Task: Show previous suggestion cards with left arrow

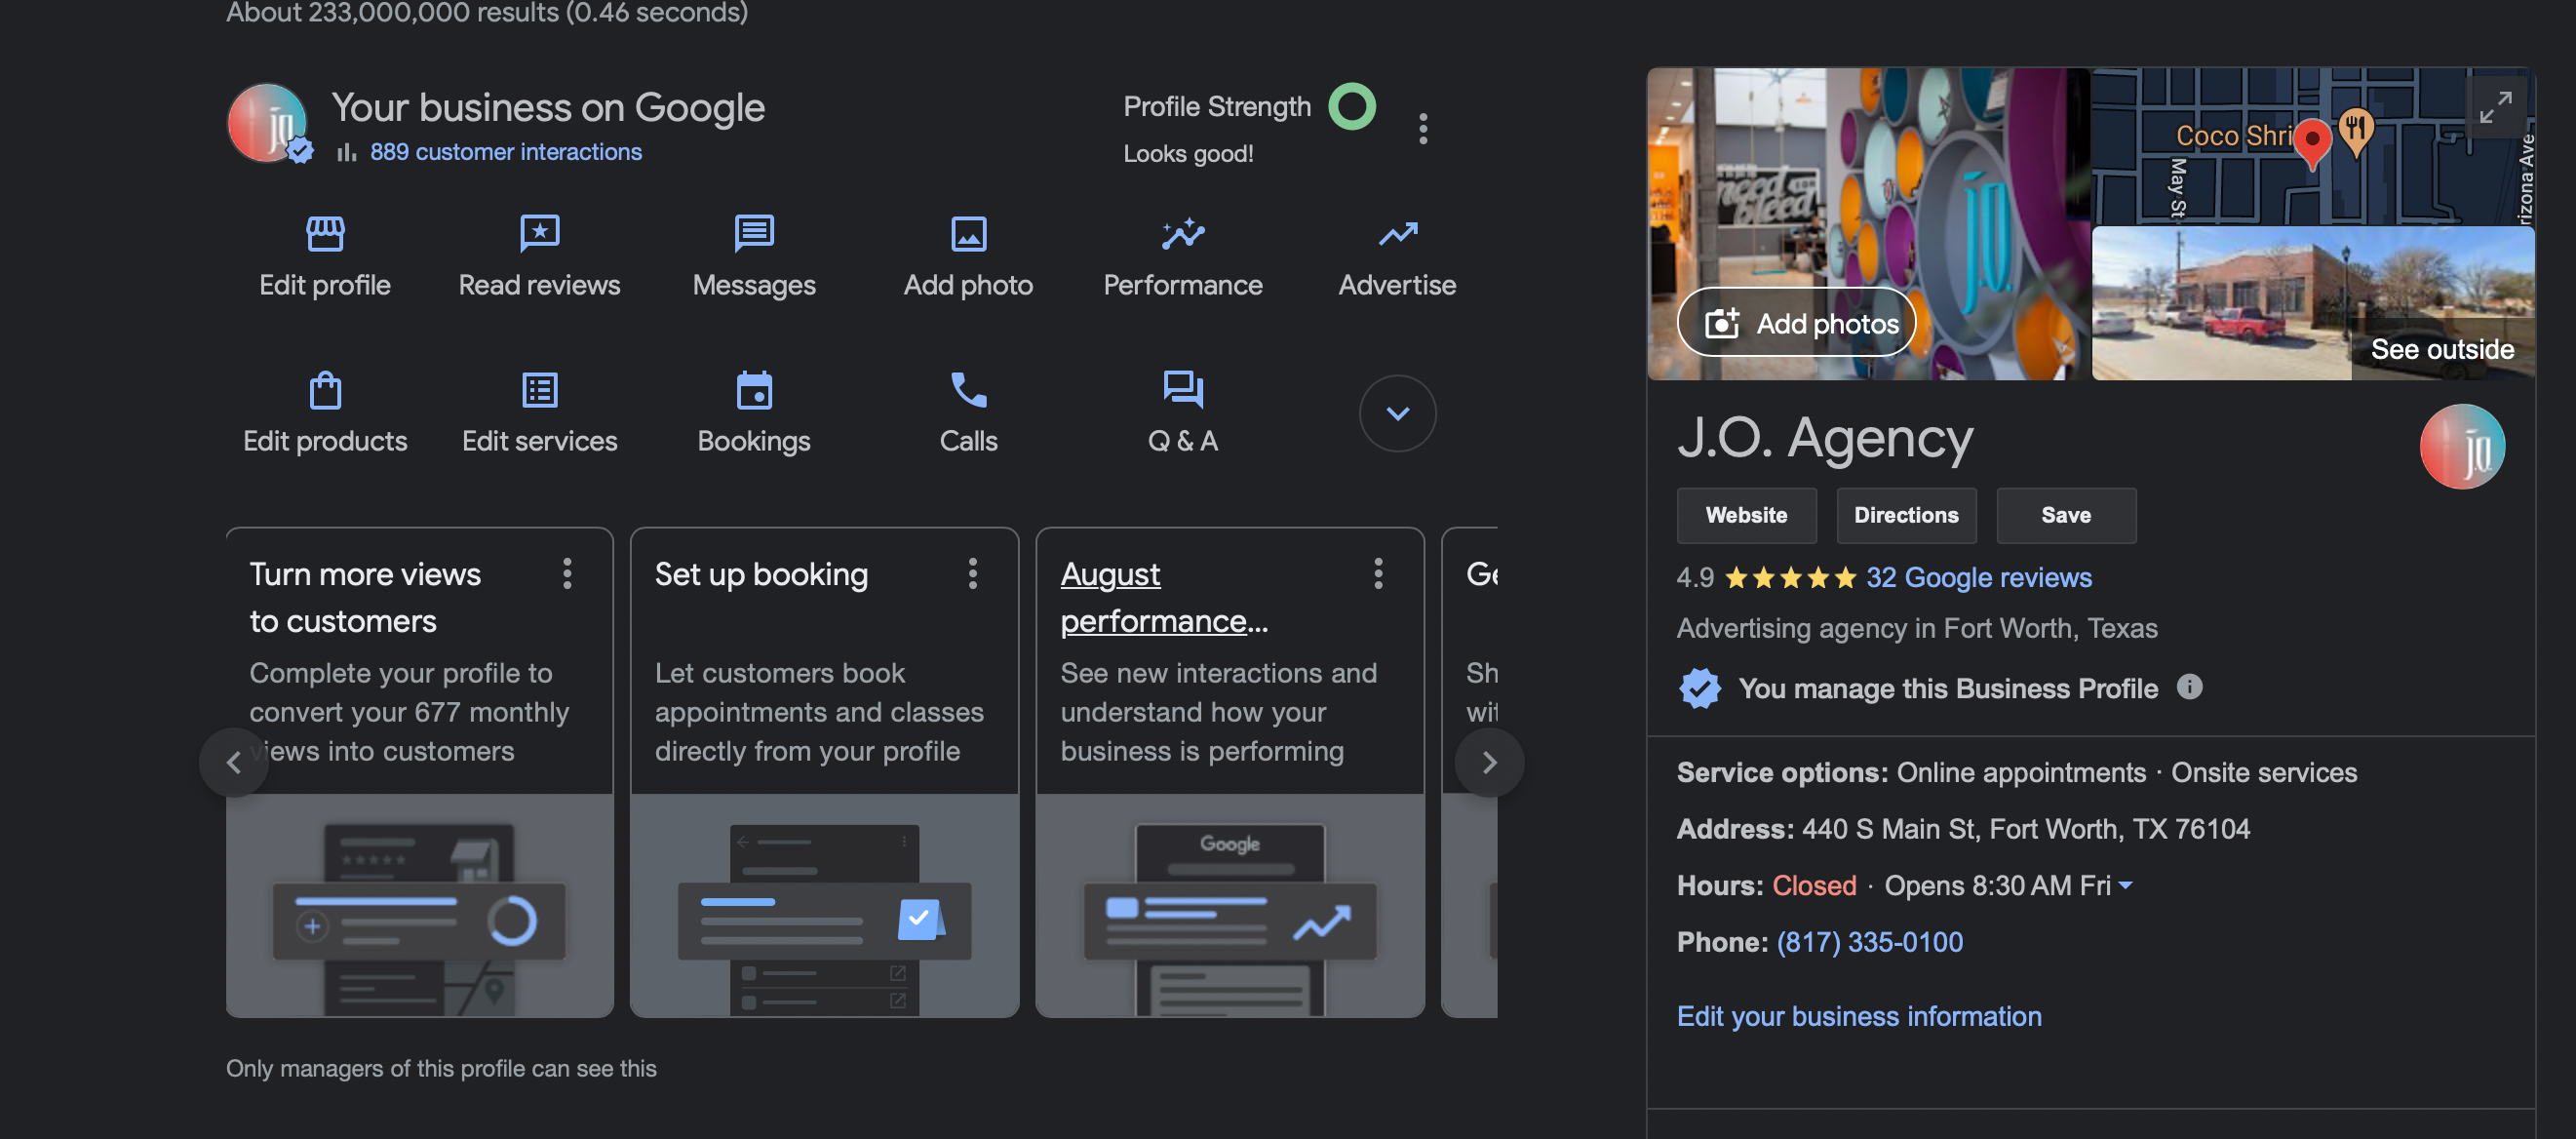Action: click(234, 762)
